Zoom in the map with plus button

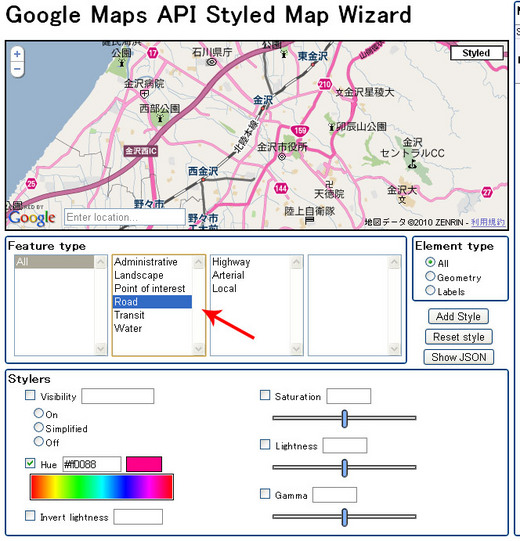pyautogui.click(x=17, y=54)
